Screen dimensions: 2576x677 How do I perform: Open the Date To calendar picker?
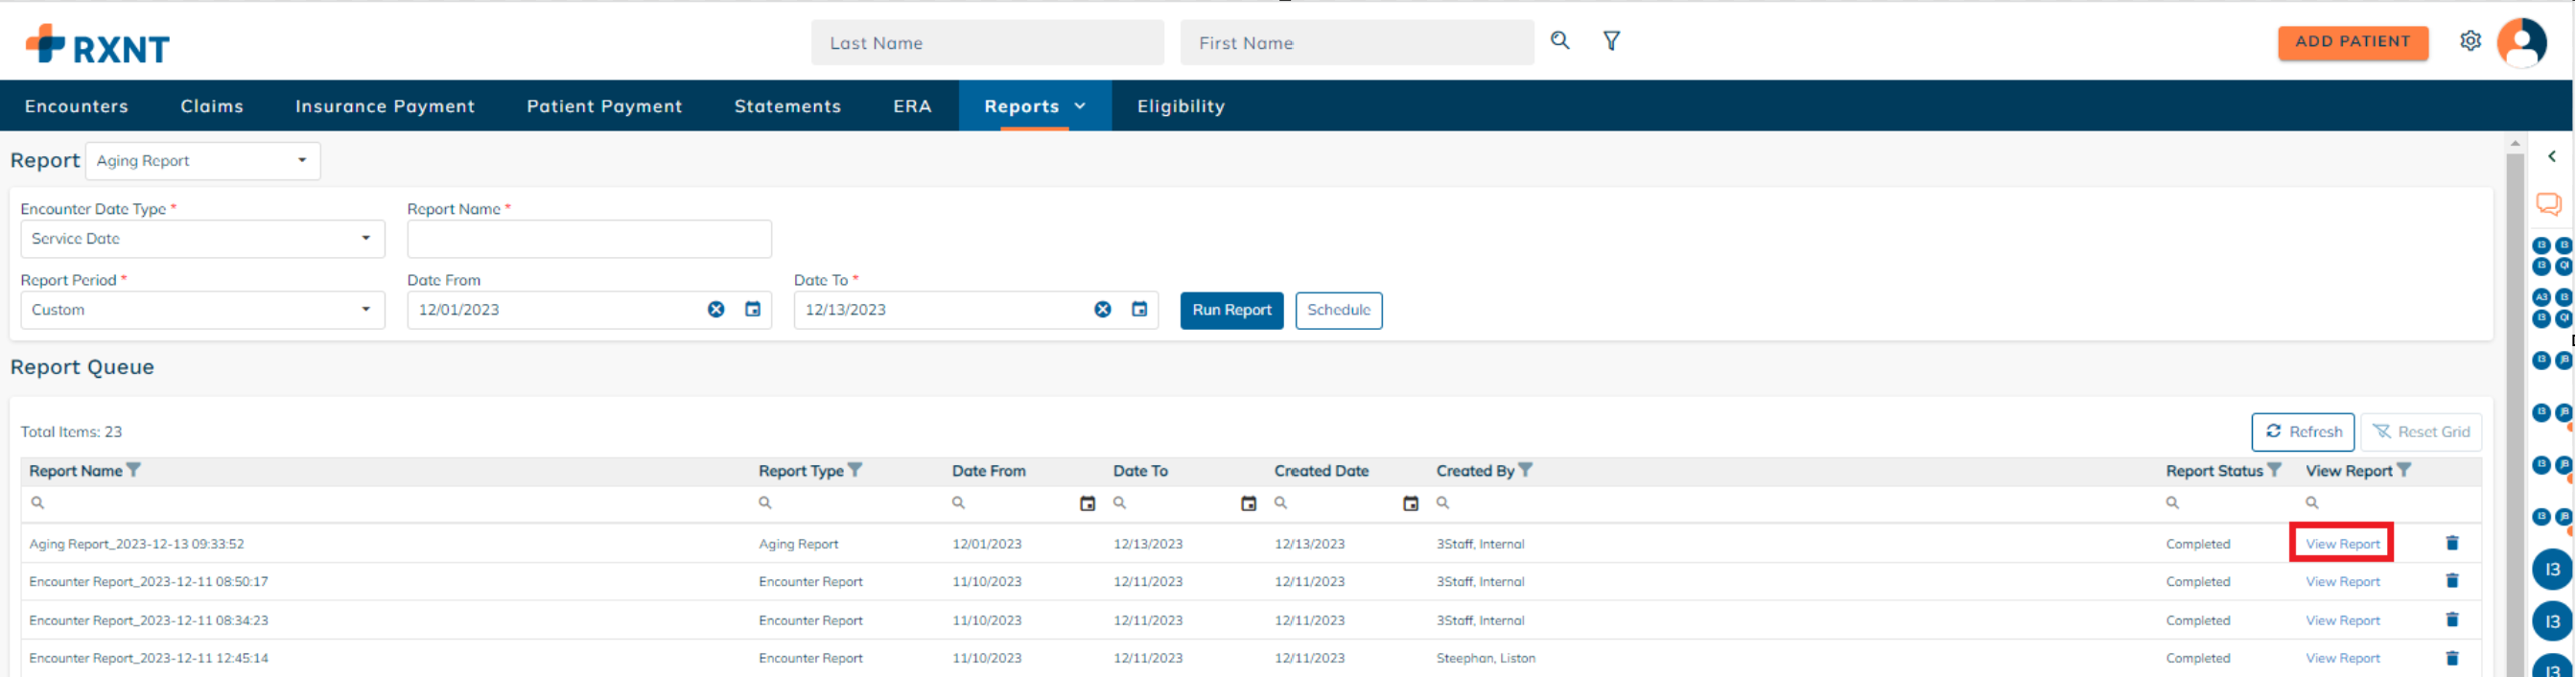[1139, 310]
